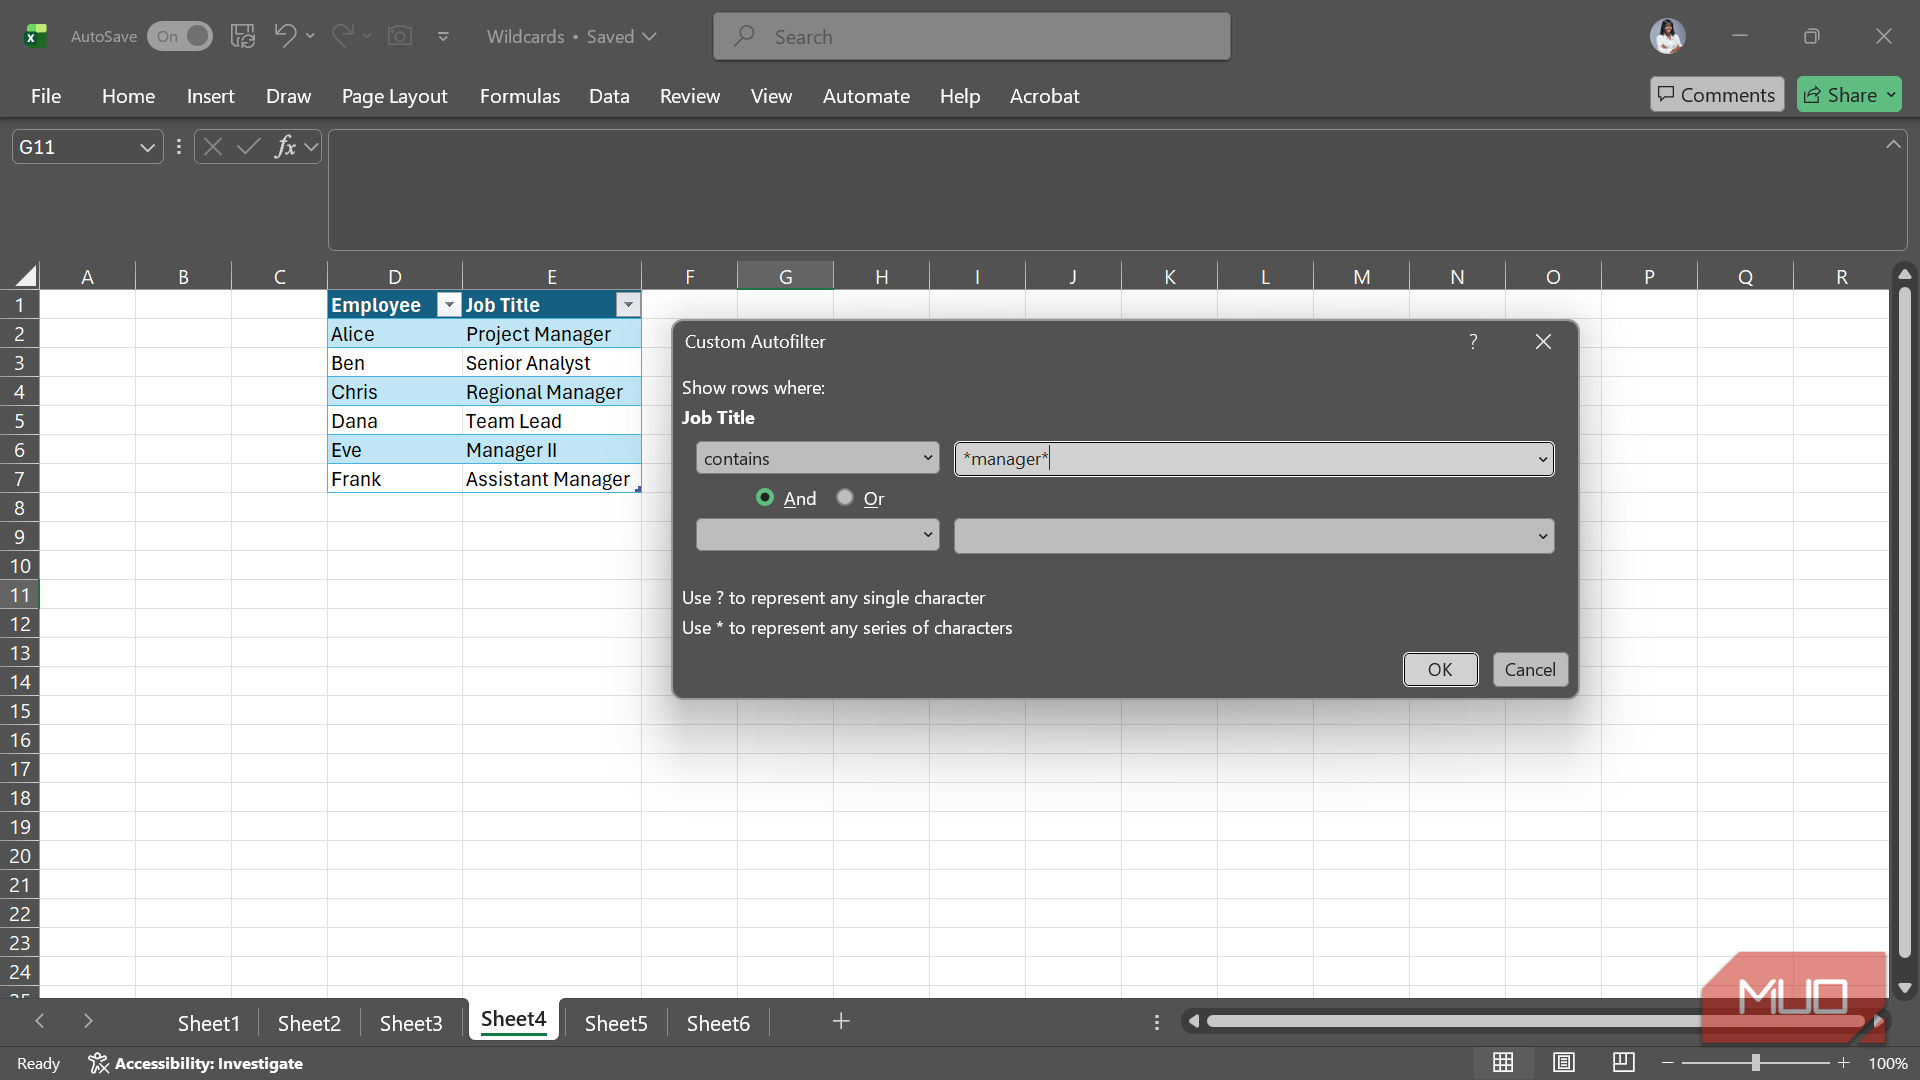1920x1080 pixels.
Task: Open the second condition operator dropdown
Action: 818,535
